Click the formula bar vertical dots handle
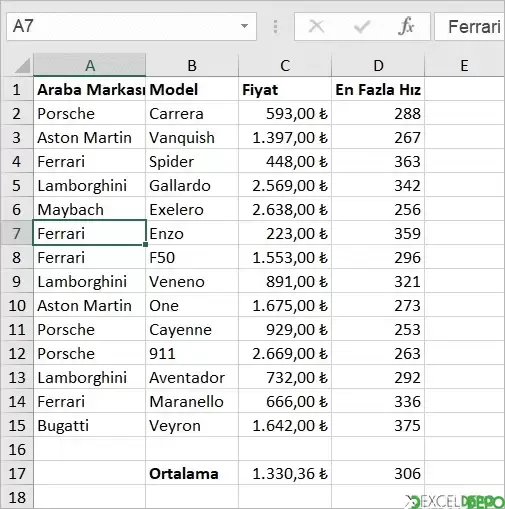 pyautogui.click(x=275, y=27)
